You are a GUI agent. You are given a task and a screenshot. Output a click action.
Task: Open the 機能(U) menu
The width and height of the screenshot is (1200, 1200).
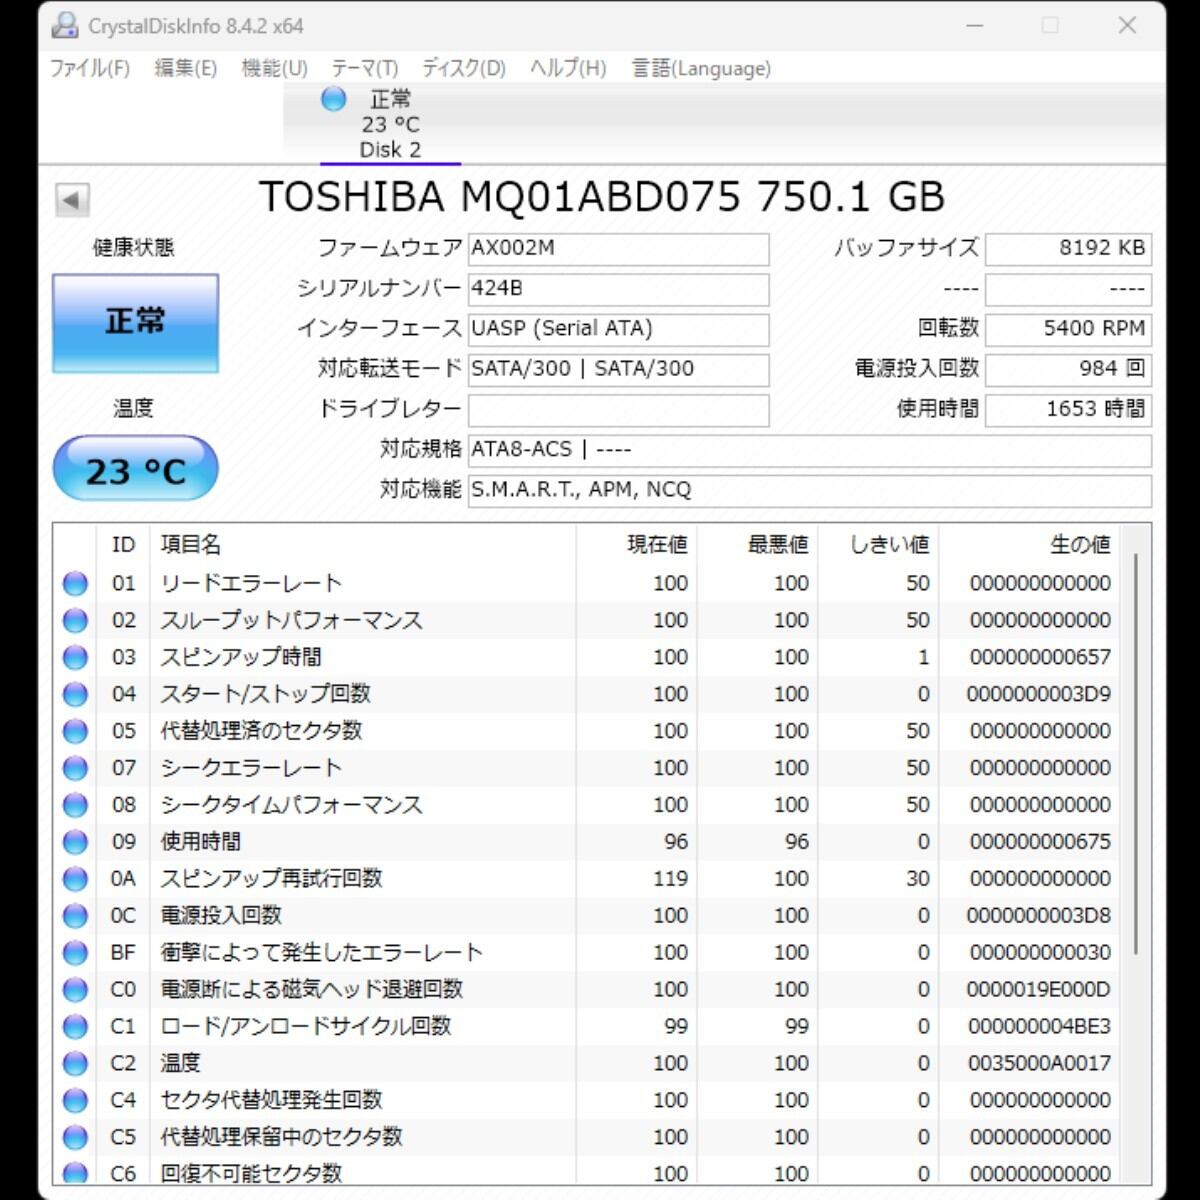tap(274, 68)
